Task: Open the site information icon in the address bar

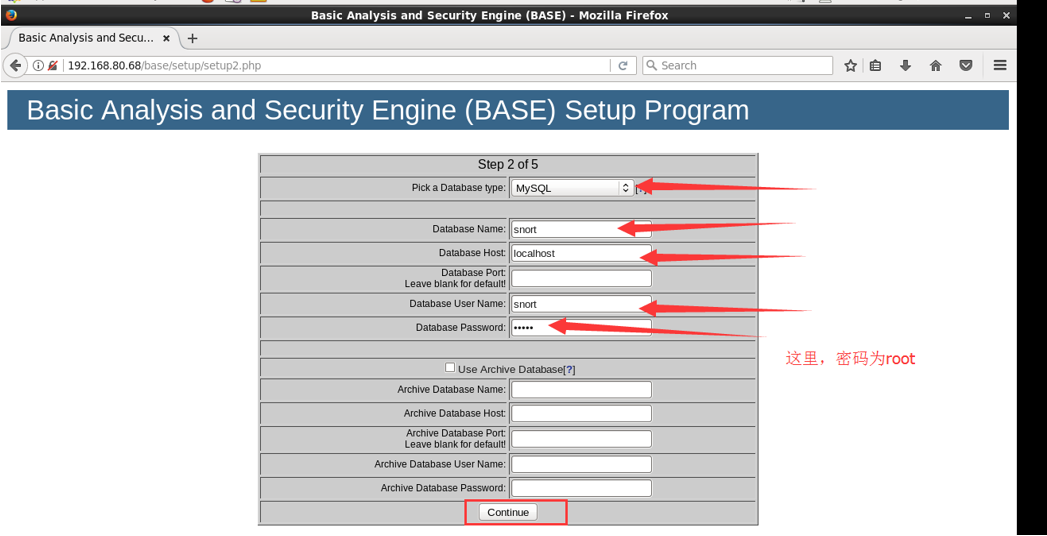Action: point(38,65)
